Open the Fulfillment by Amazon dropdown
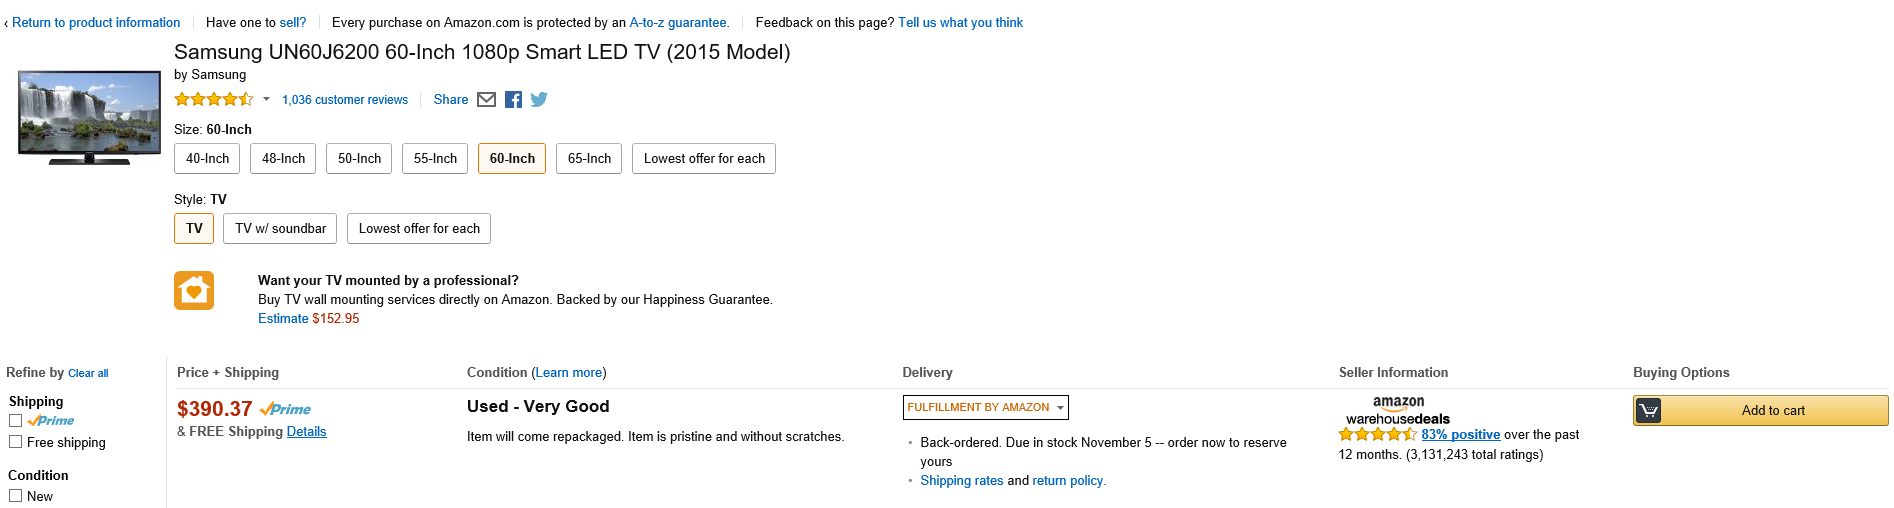 pyautogui.click(x=985, y=407)
